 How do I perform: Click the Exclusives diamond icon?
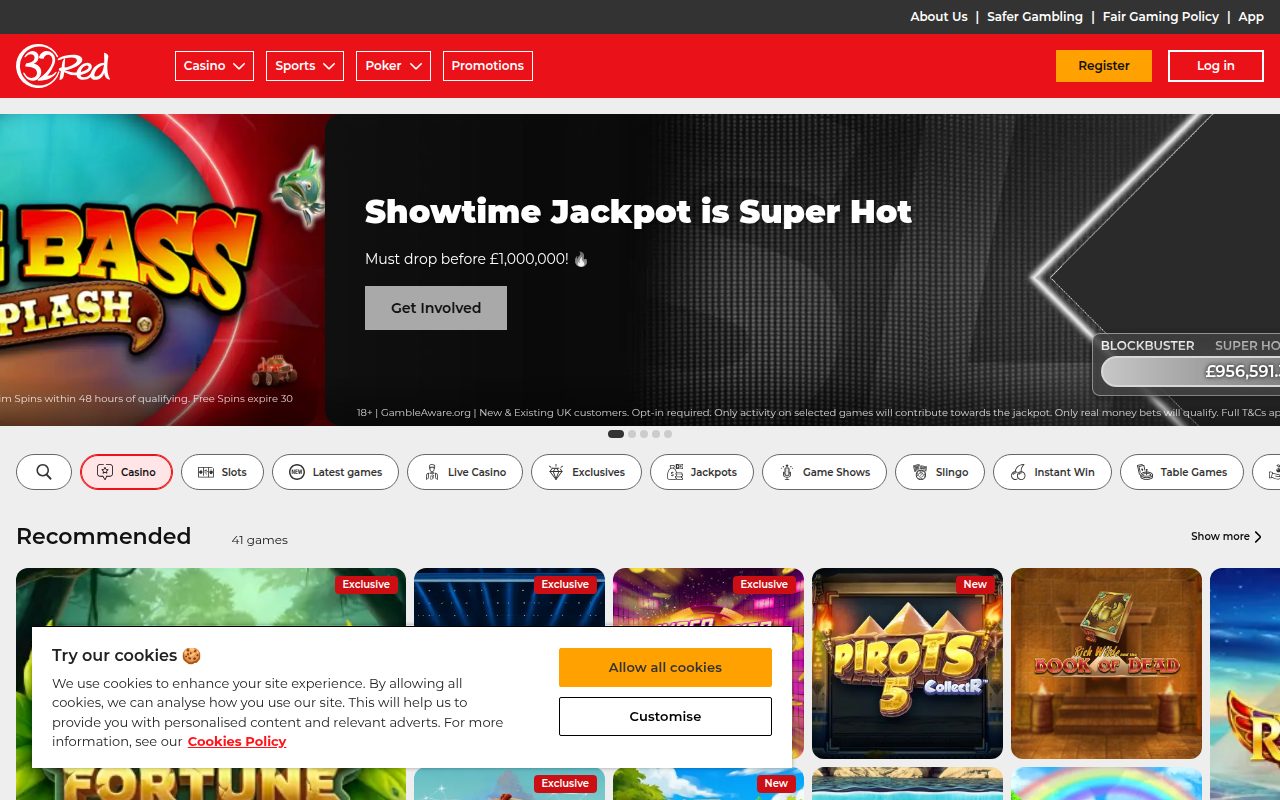(556, 472)
